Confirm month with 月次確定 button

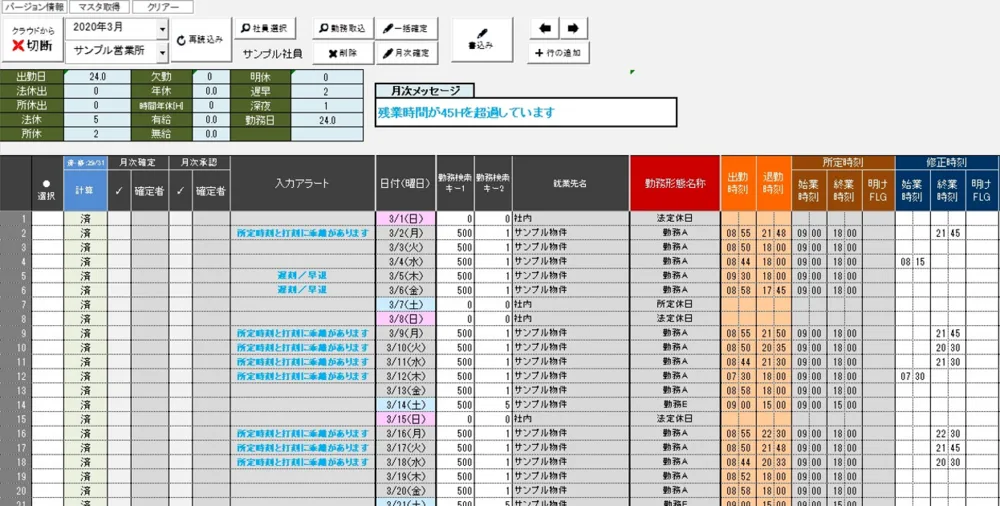407,54
